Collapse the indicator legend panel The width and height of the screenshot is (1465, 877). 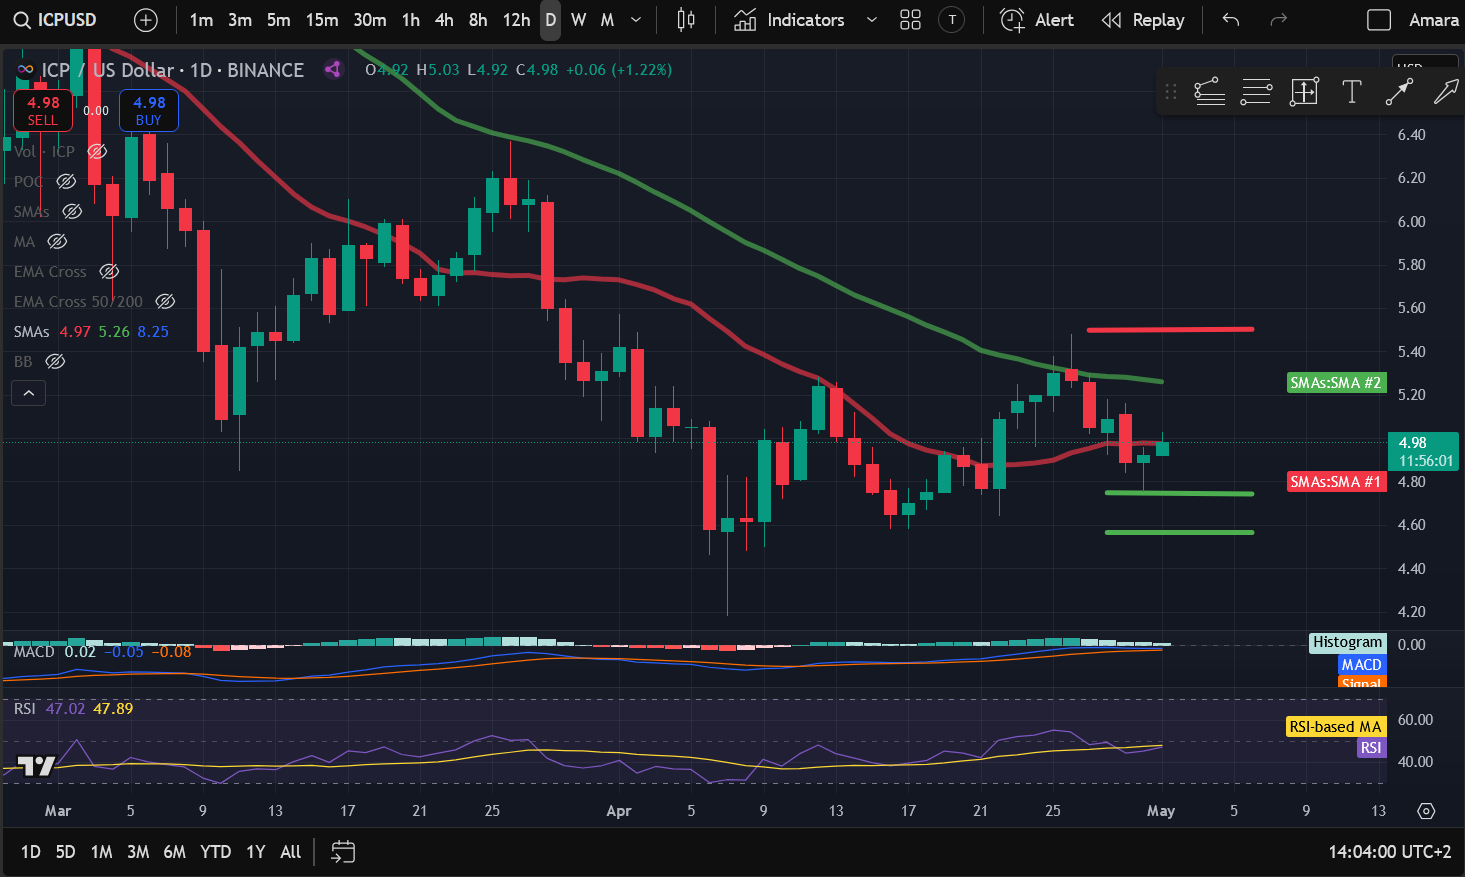pyautogui.click(x=28, y=392)
